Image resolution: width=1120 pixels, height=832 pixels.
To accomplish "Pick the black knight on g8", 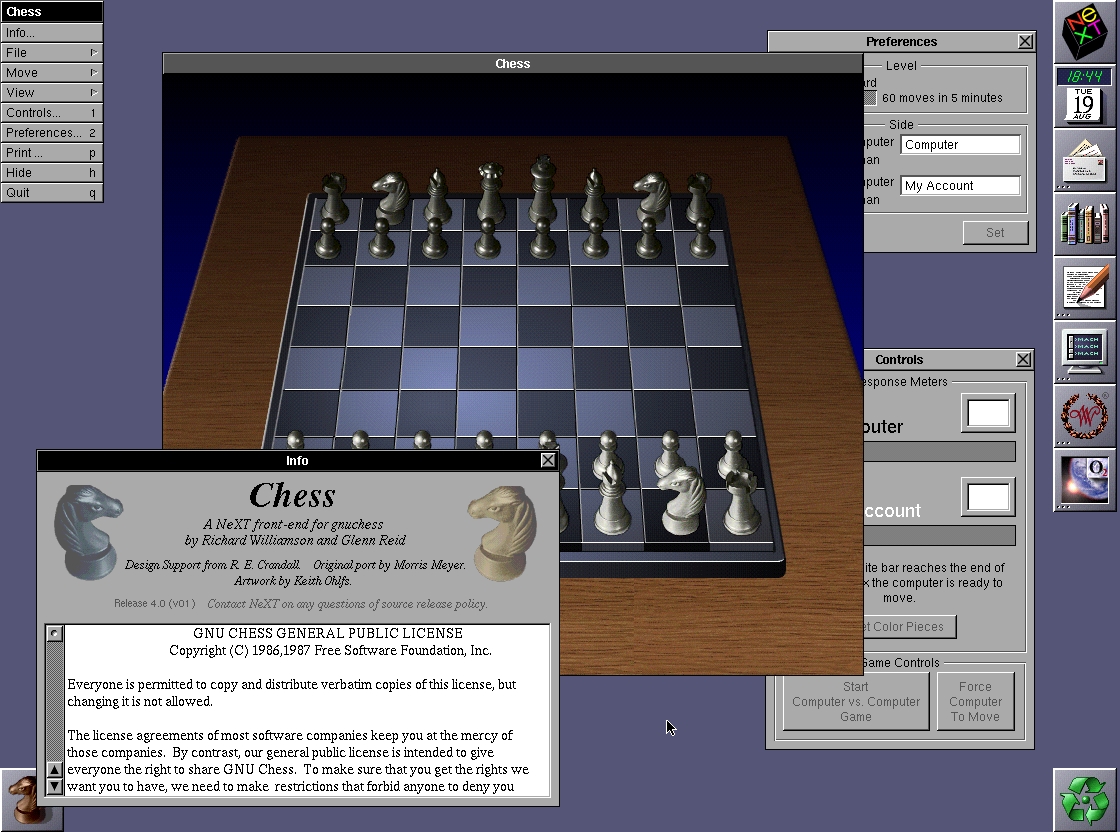I will point(651,196).
